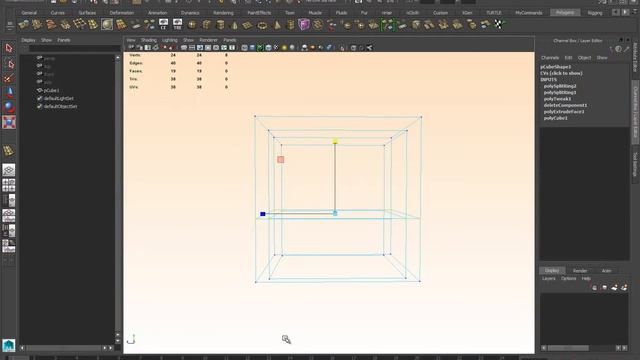640x360 pixels.
Task: Click polyCube1 input node
Action: (x=555, y=118)
